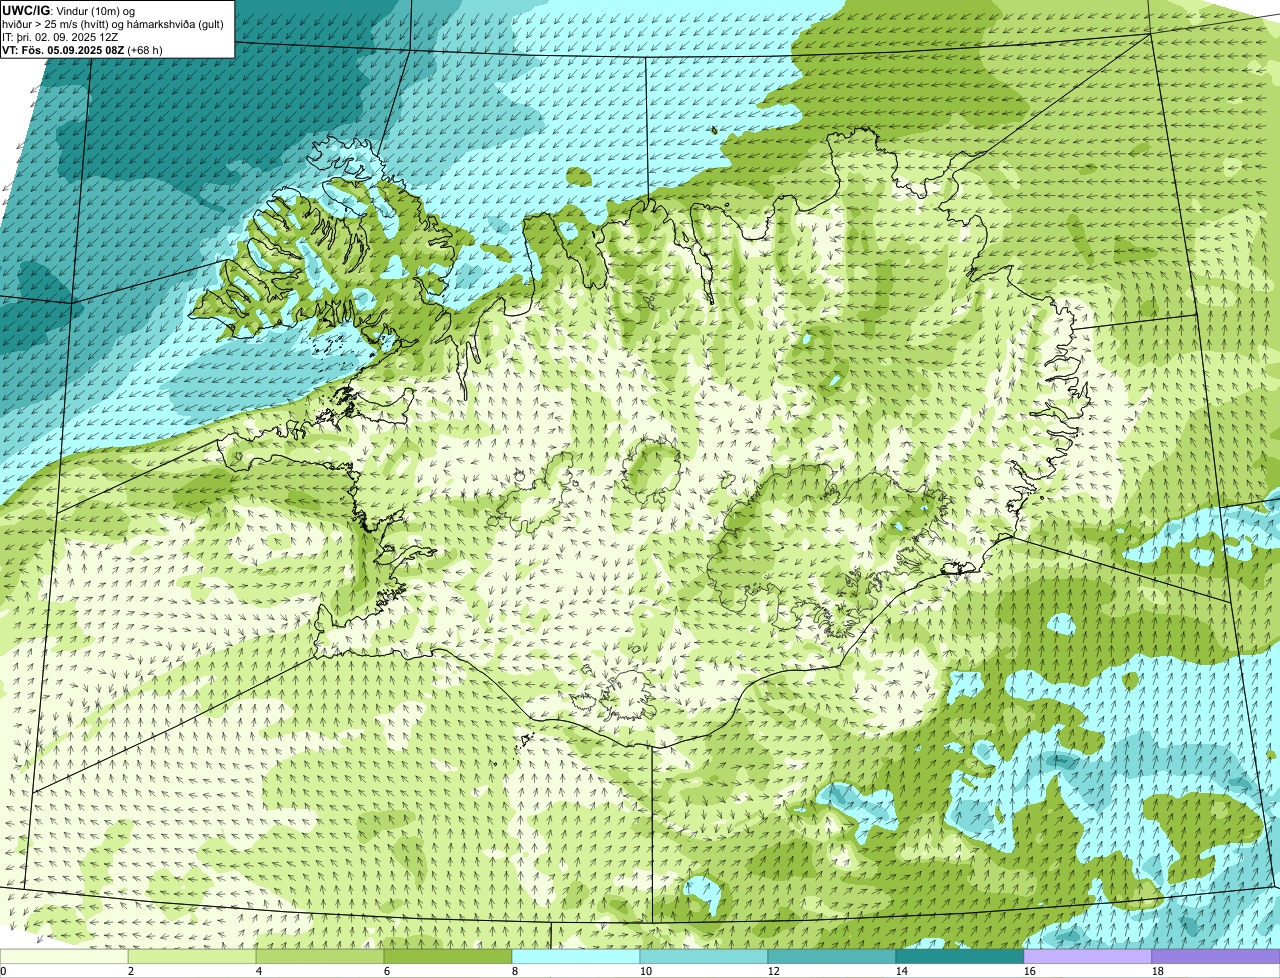Click the 10–12 m/s aqua legend swatch

pos(704,957)
